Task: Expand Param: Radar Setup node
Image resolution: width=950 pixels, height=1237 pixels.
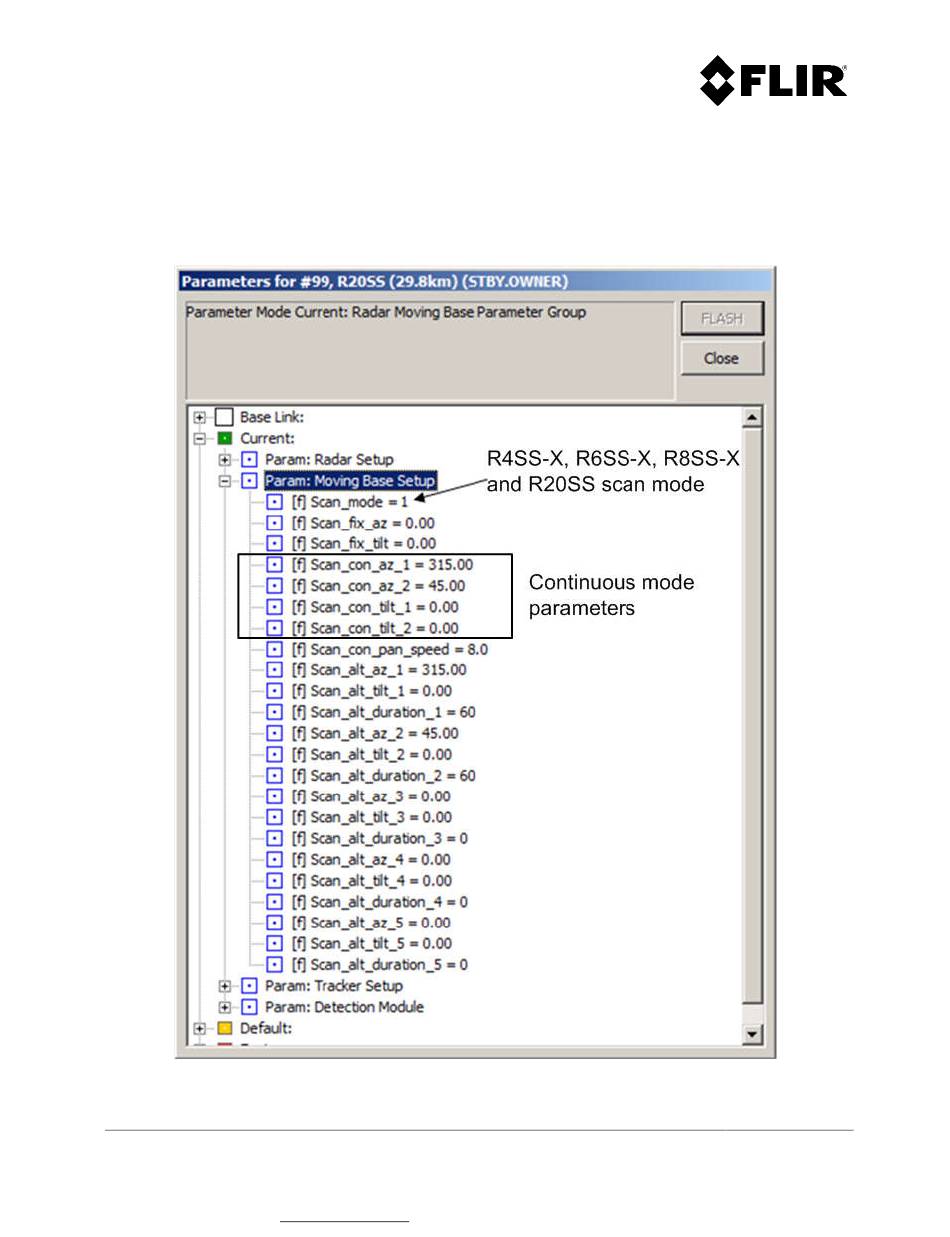Action: point(225,460)
